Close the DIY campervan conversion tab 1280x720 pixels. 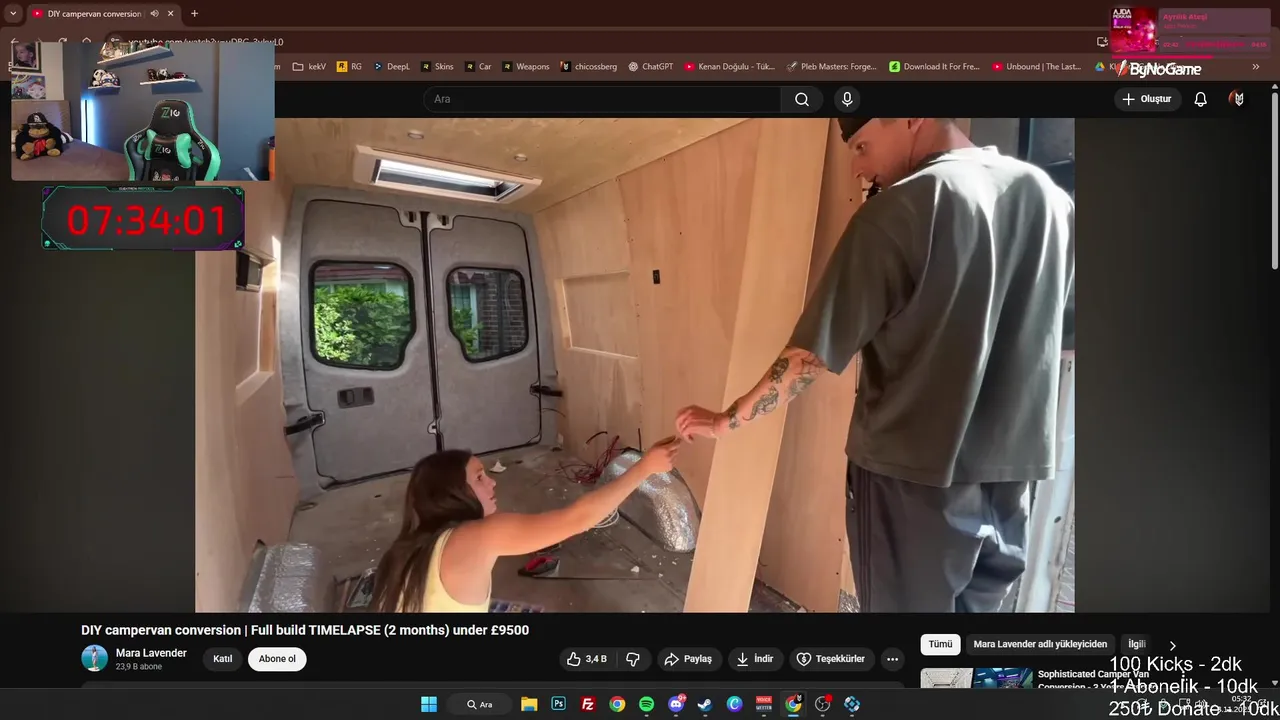click(171, 14)
